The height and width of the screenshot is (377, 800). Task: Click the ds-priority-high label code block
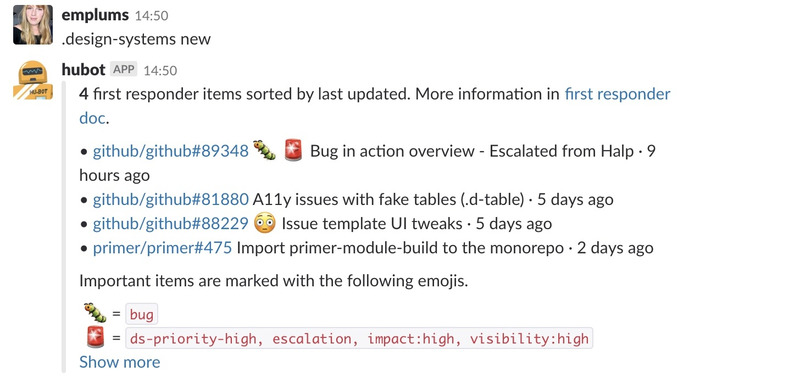[359, 338]
